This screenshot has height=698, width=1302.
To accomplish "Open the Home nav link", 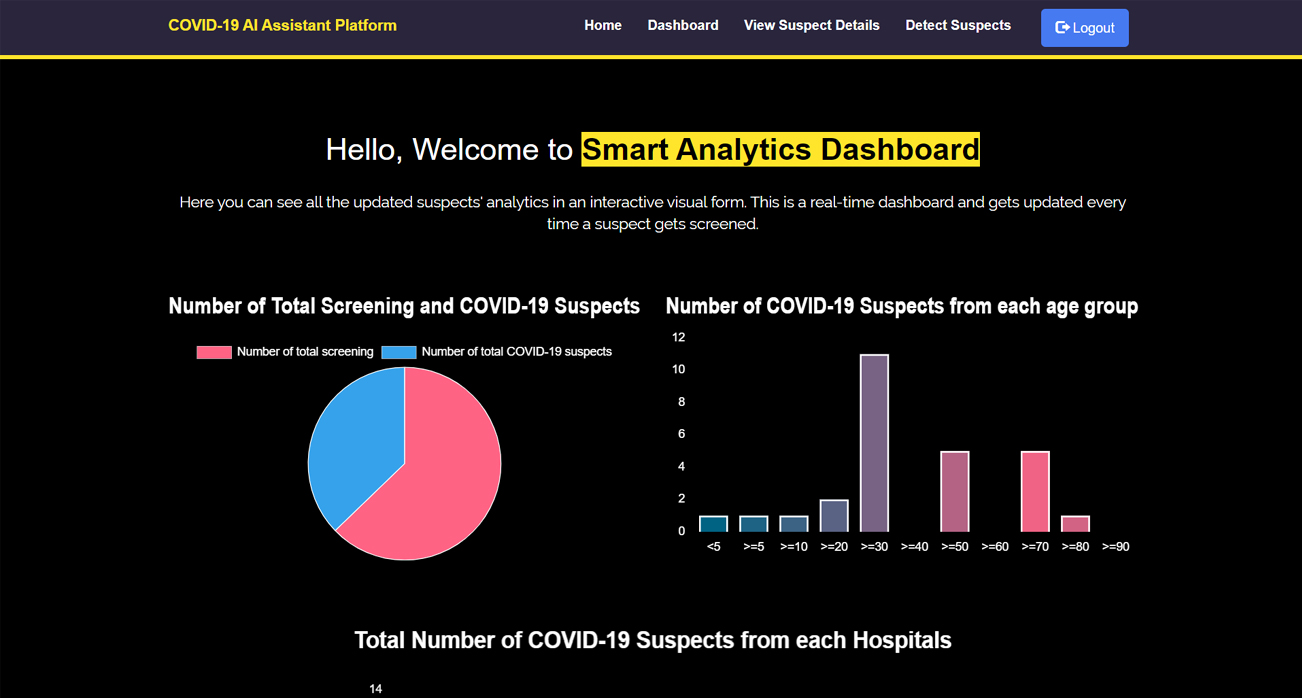I will (x=603, y=25).
